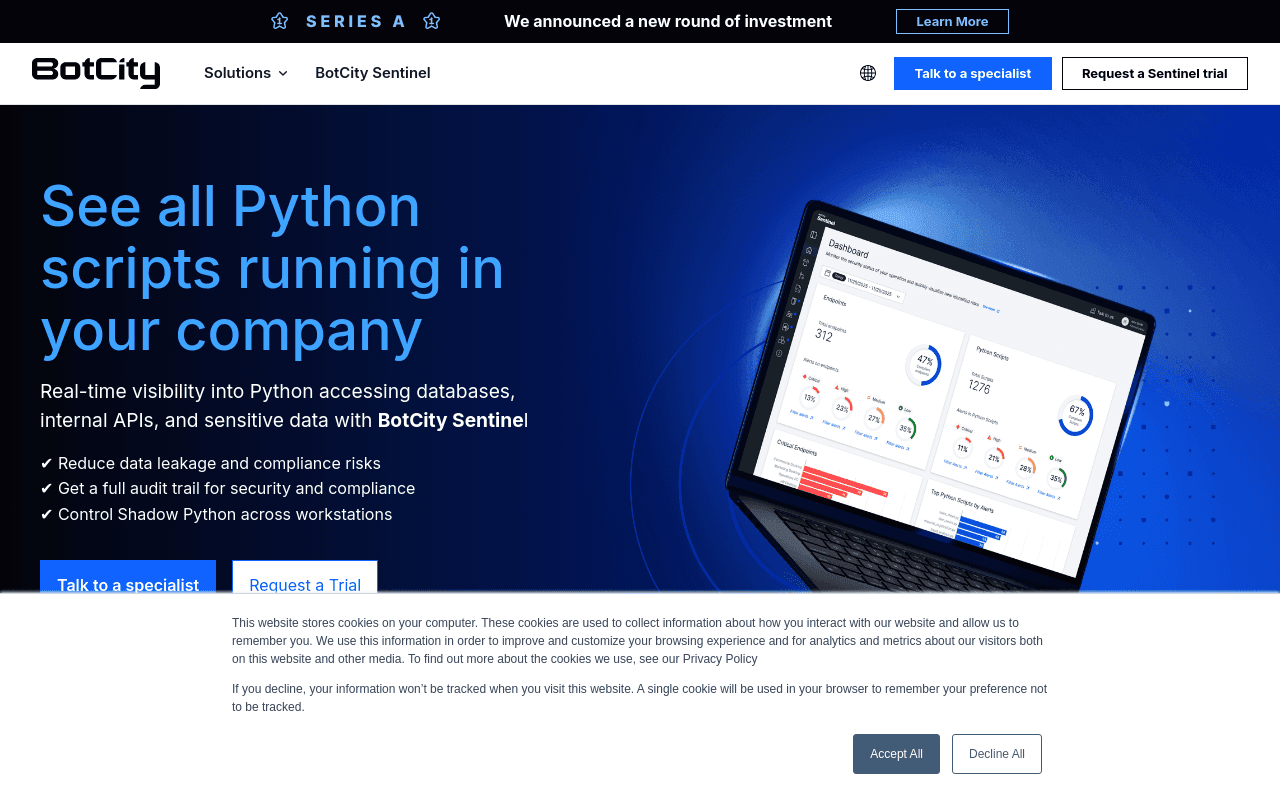Choose Decline All cookies
Viewport: 1280px width, 800px height.
[997, 754]
